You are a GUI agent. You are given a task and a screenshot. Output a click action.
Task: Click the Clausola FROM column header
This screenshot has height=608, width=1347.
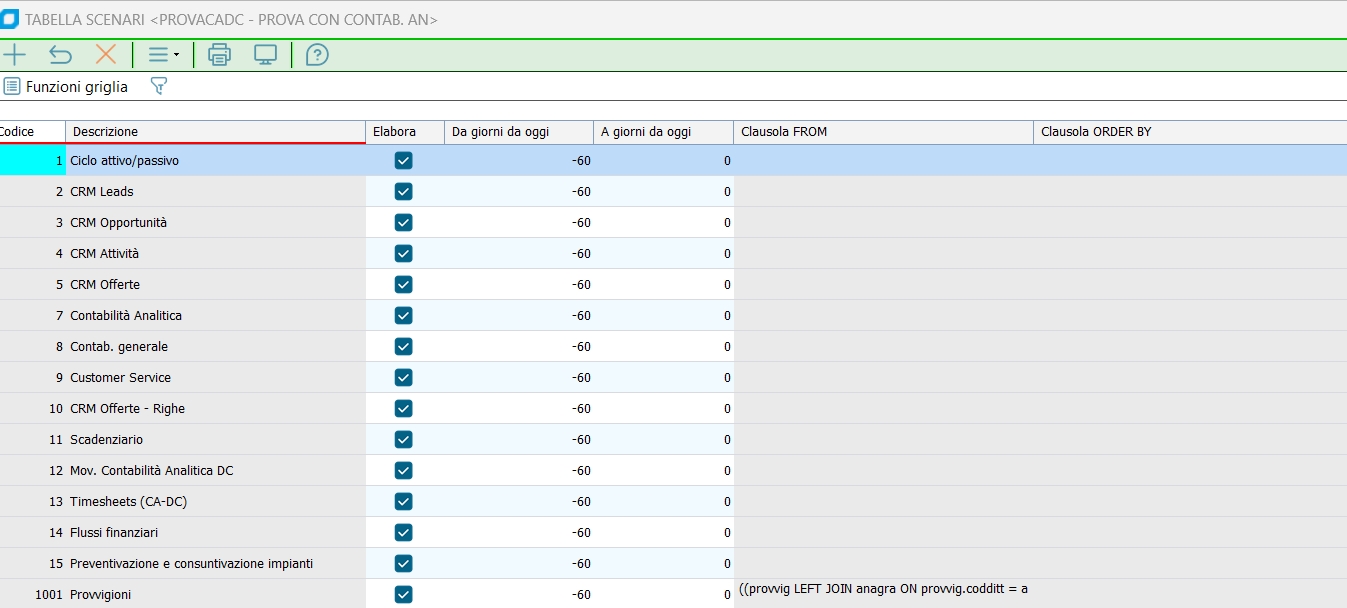(x=883, y=132)
